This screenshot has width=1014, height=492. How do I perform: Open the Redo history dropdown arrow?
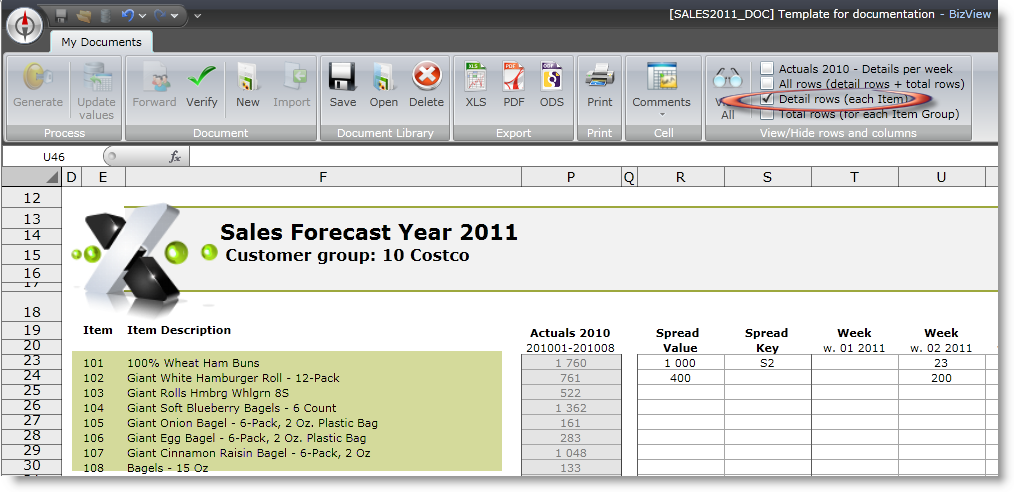[174, 16]
